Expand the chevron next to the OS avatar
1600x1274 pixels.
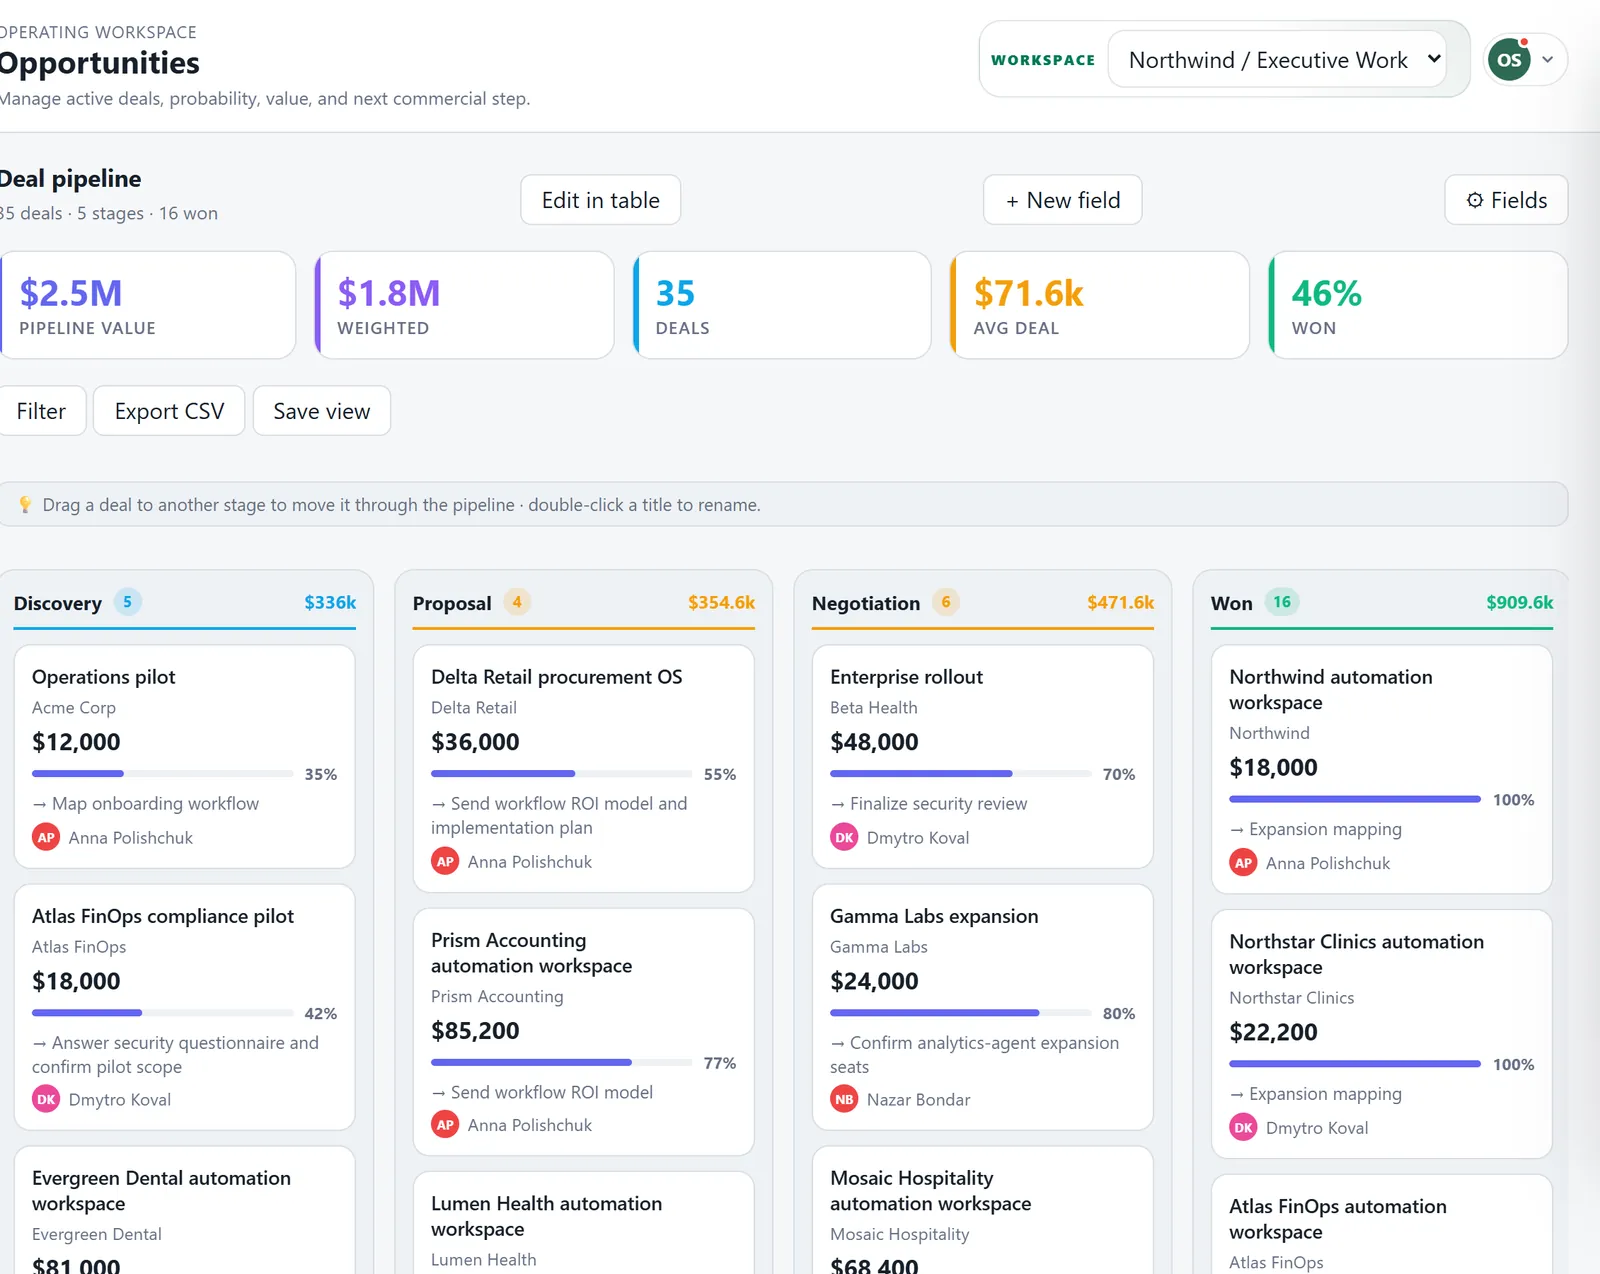[1547, 60]
